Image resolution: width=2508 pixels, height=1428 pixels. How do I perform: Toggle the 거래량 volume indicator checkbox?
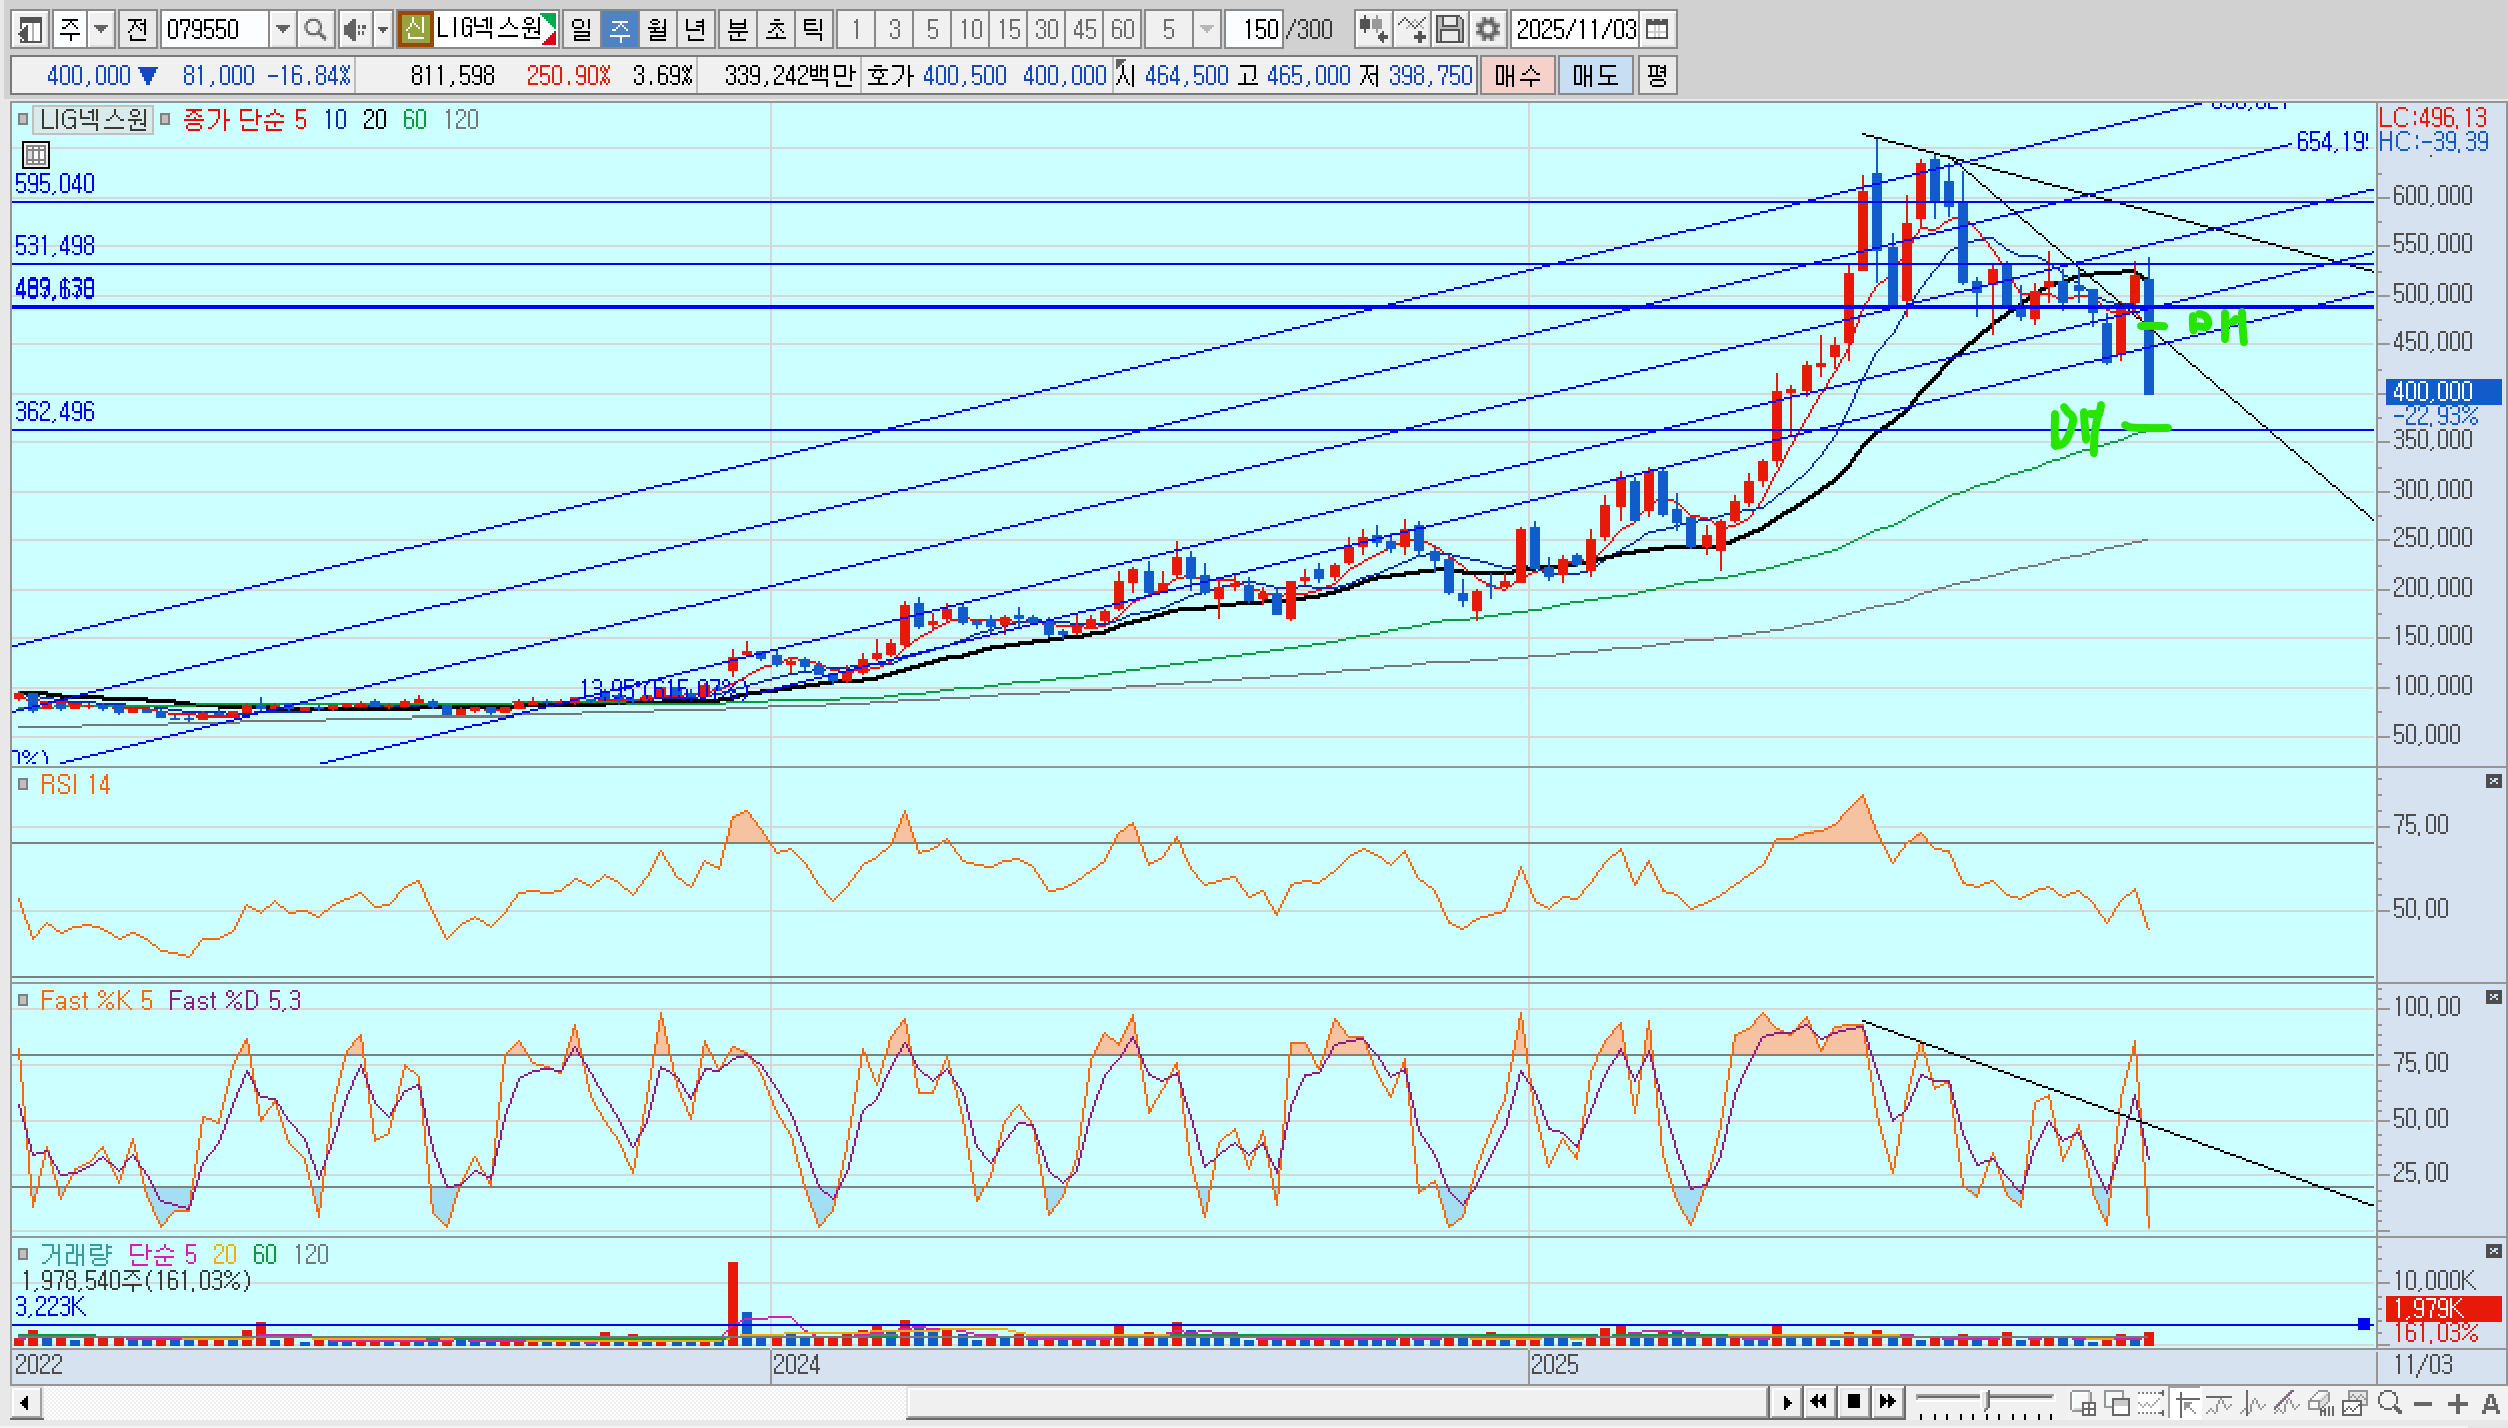pyautogui.click(x=23, y=1254)
